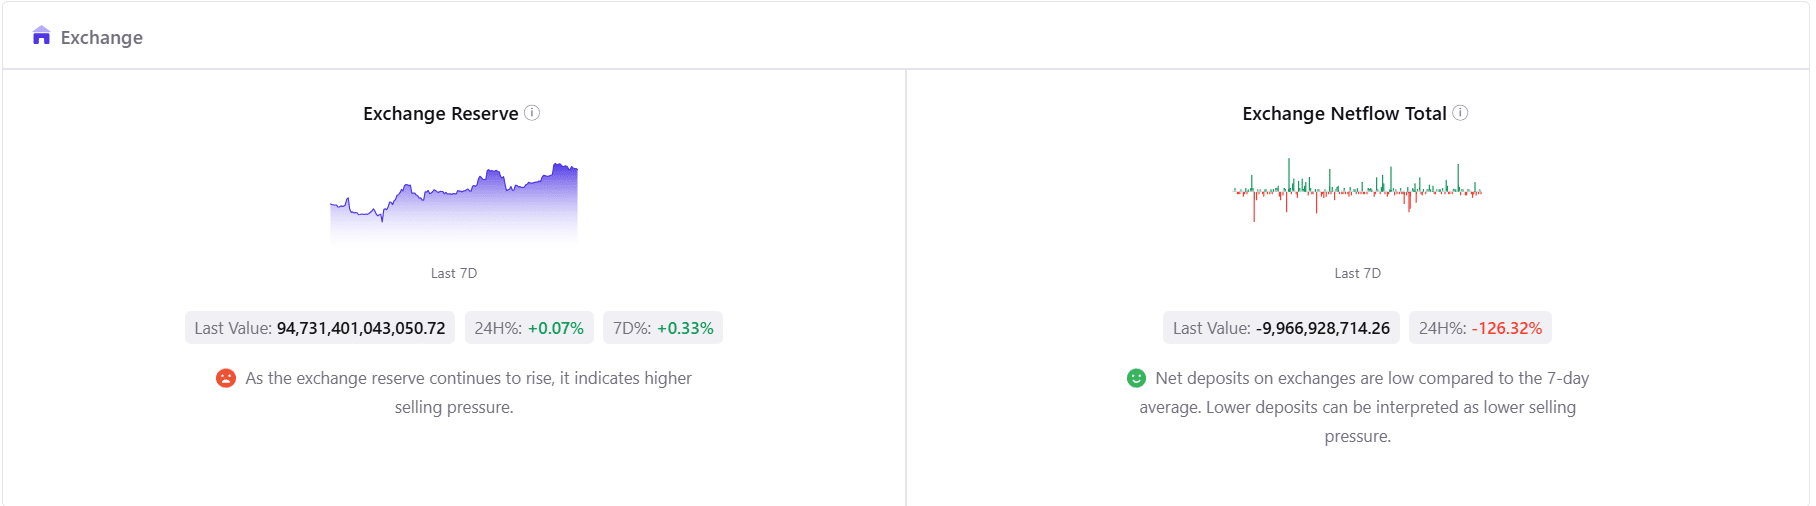This screenshot has height=506, width=1816.
Task: Click the vertical divider between the panels
Action: tap(906, 288)
